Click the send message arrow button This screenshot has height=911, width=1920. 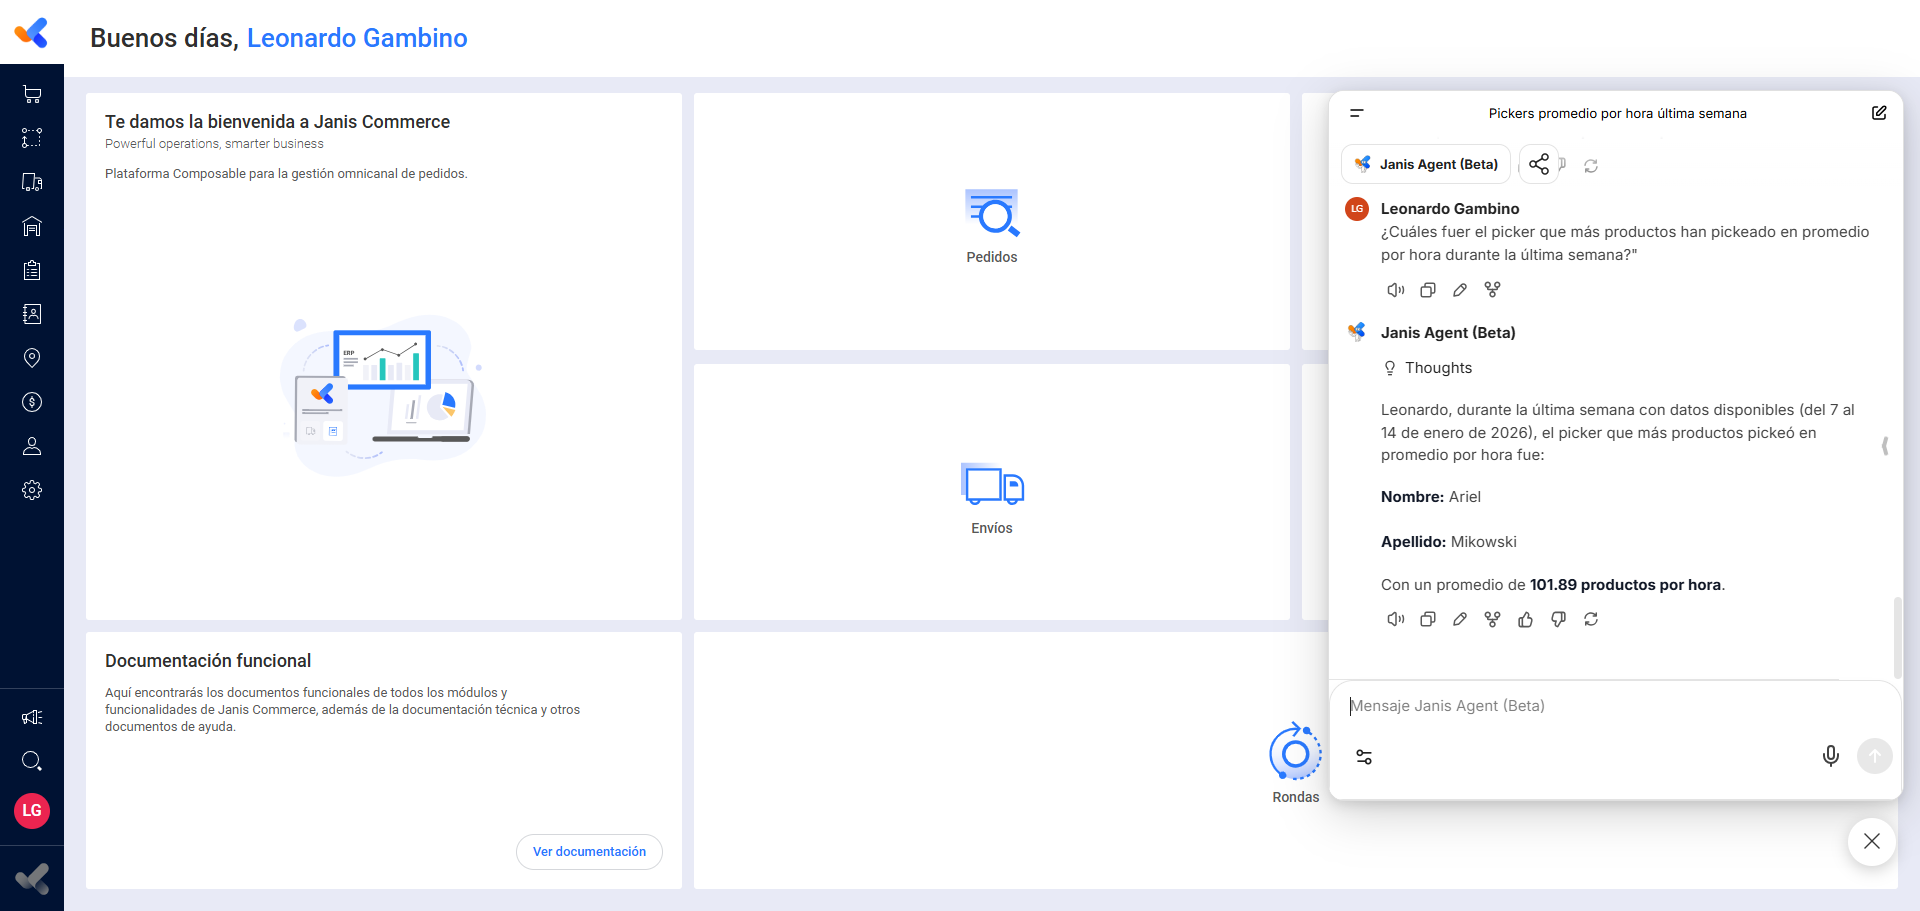coord(1875,756)
